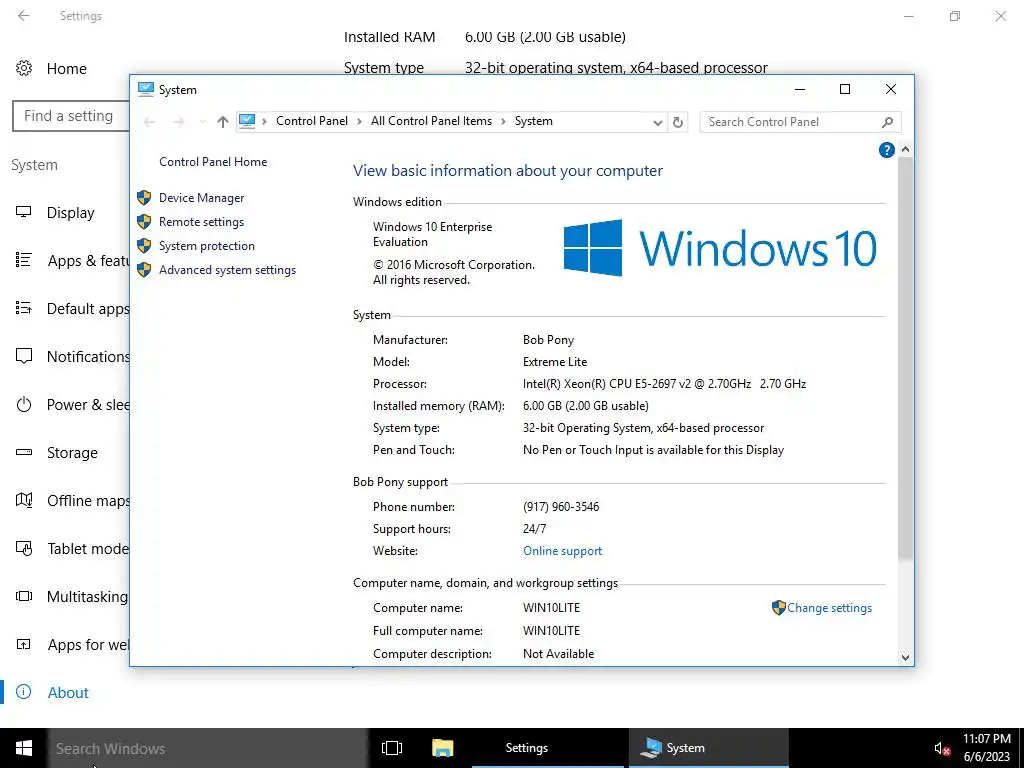Click the Power & sleep icon in Settings

click(x=24, y=405)
